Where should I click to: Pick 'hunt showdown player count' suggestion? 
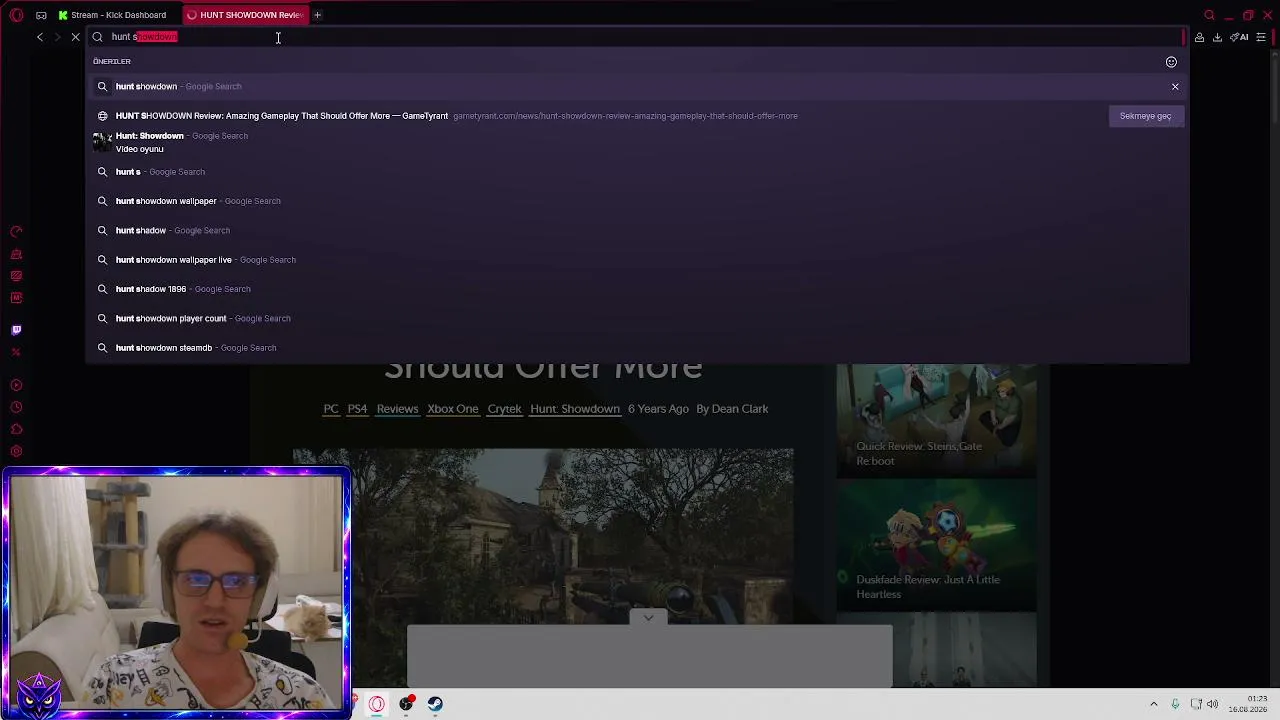click(x=637, y=318)
